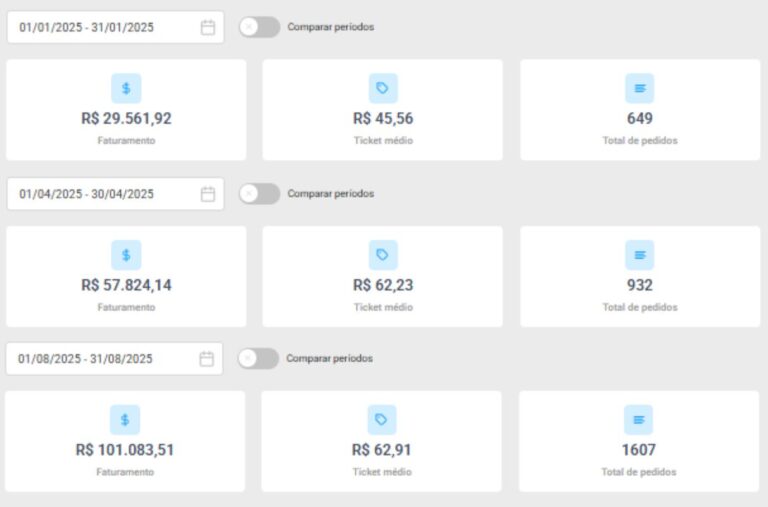This screenshot has width=768, height=507.
Task: Click dollar icon above R$ 101.083,51
Action: (125, 420)
